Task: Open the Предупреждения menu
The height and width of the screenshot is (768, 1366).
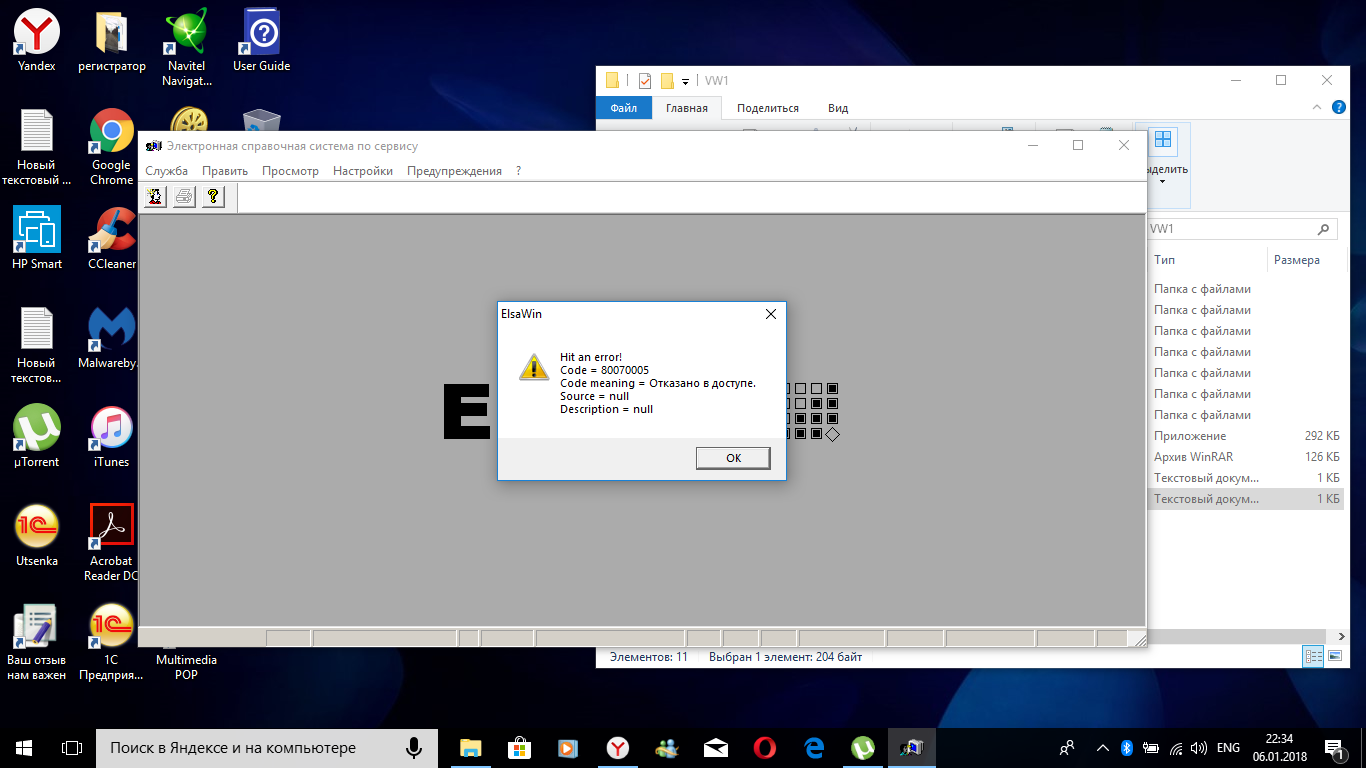Action: (454, 171)
